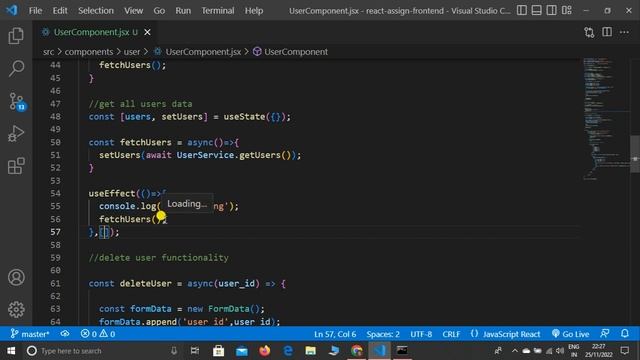This screenshot has height=360, width=640.
Task: Open changes compare icon in editor toolbar
Action: (589, 32)
